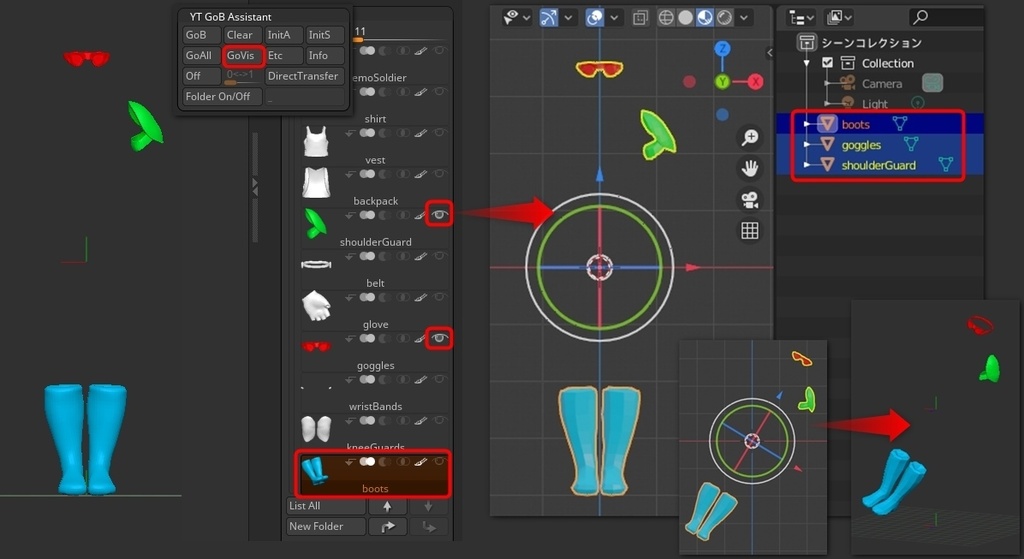
Task: Toggle the viewport overlays button
Action: [594, 18]
